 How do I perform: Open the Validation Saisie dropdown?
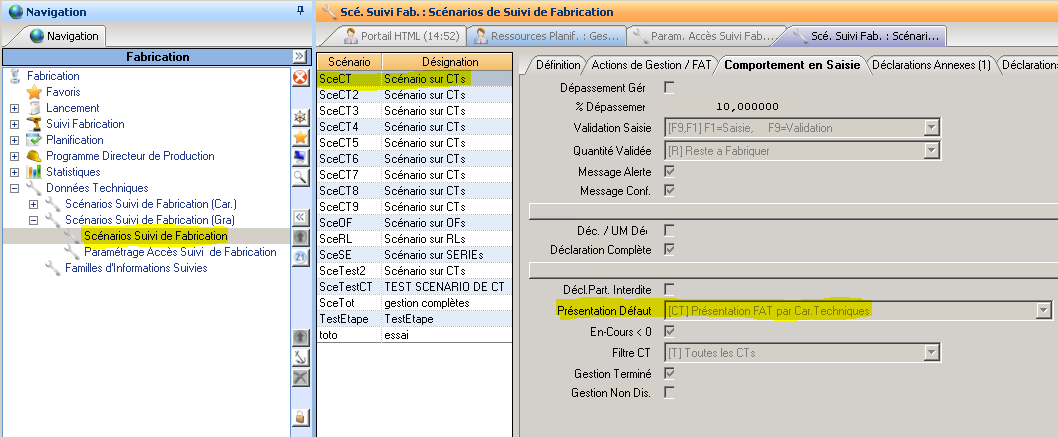pos(931,127)
